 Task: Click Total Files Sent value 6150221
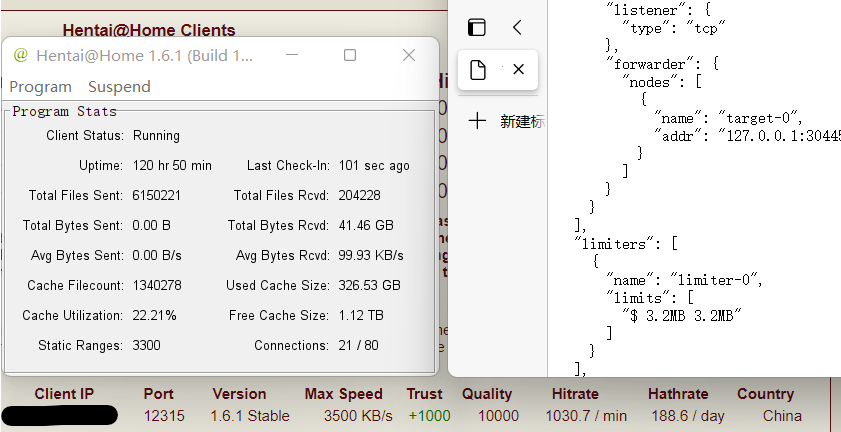pos(157,196)
